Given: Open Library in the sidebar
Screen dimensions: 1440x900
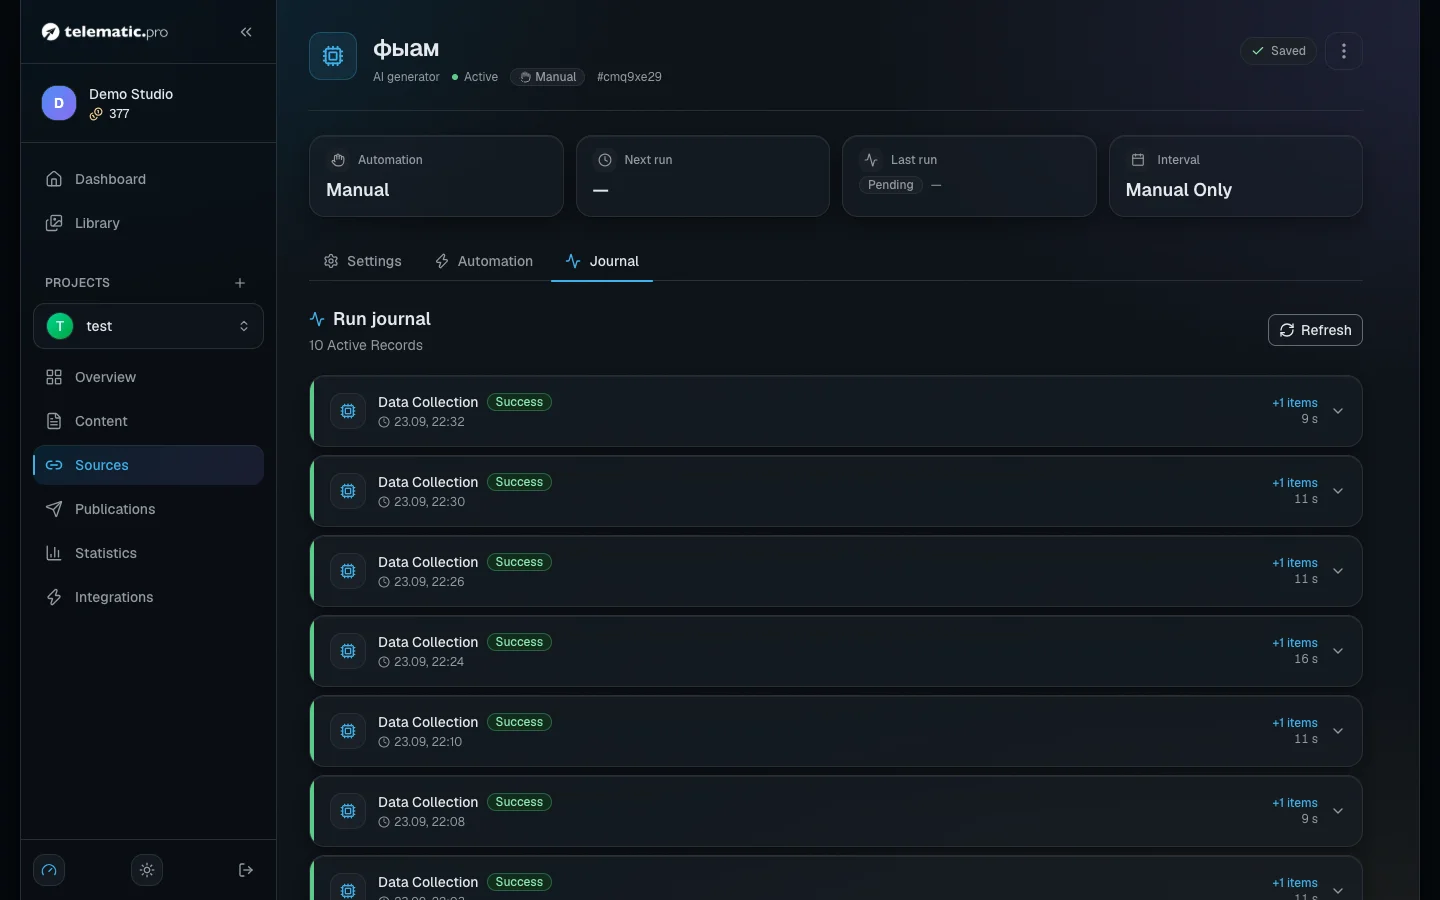Looking at the screenshot, I should [148, 223].
